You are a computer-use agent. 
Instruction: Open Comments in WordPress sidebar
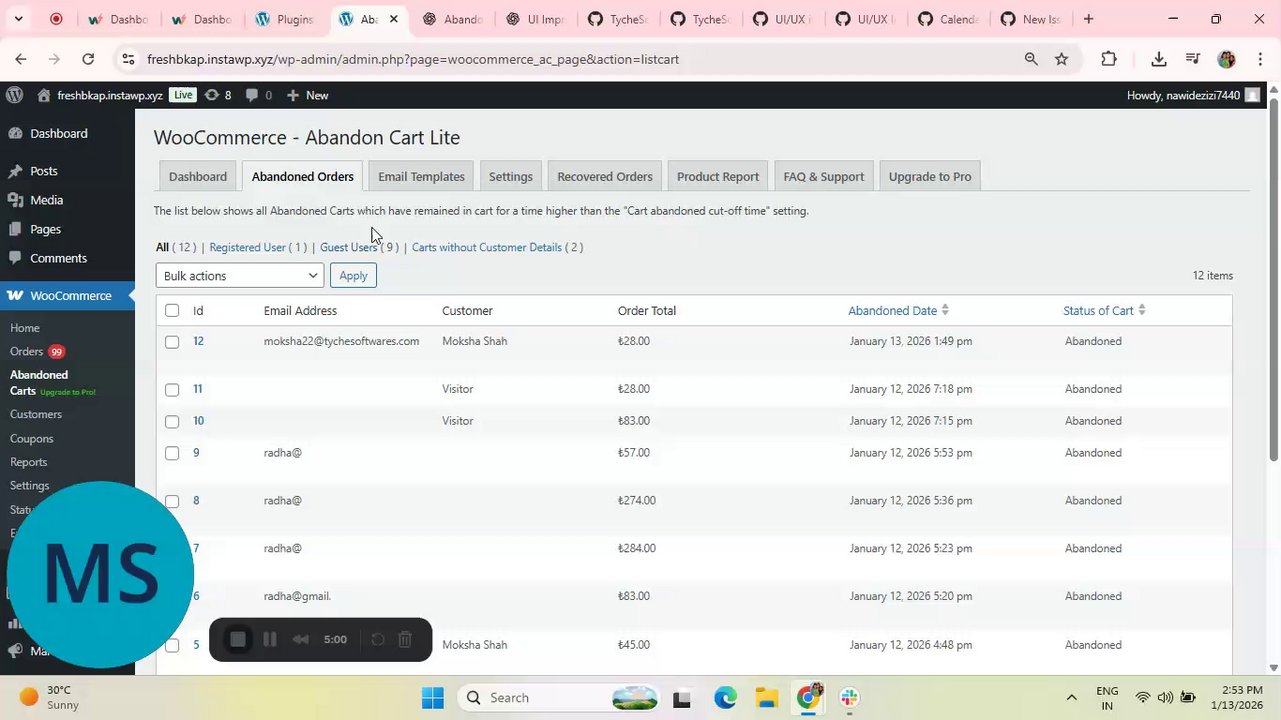click(58, 258)
